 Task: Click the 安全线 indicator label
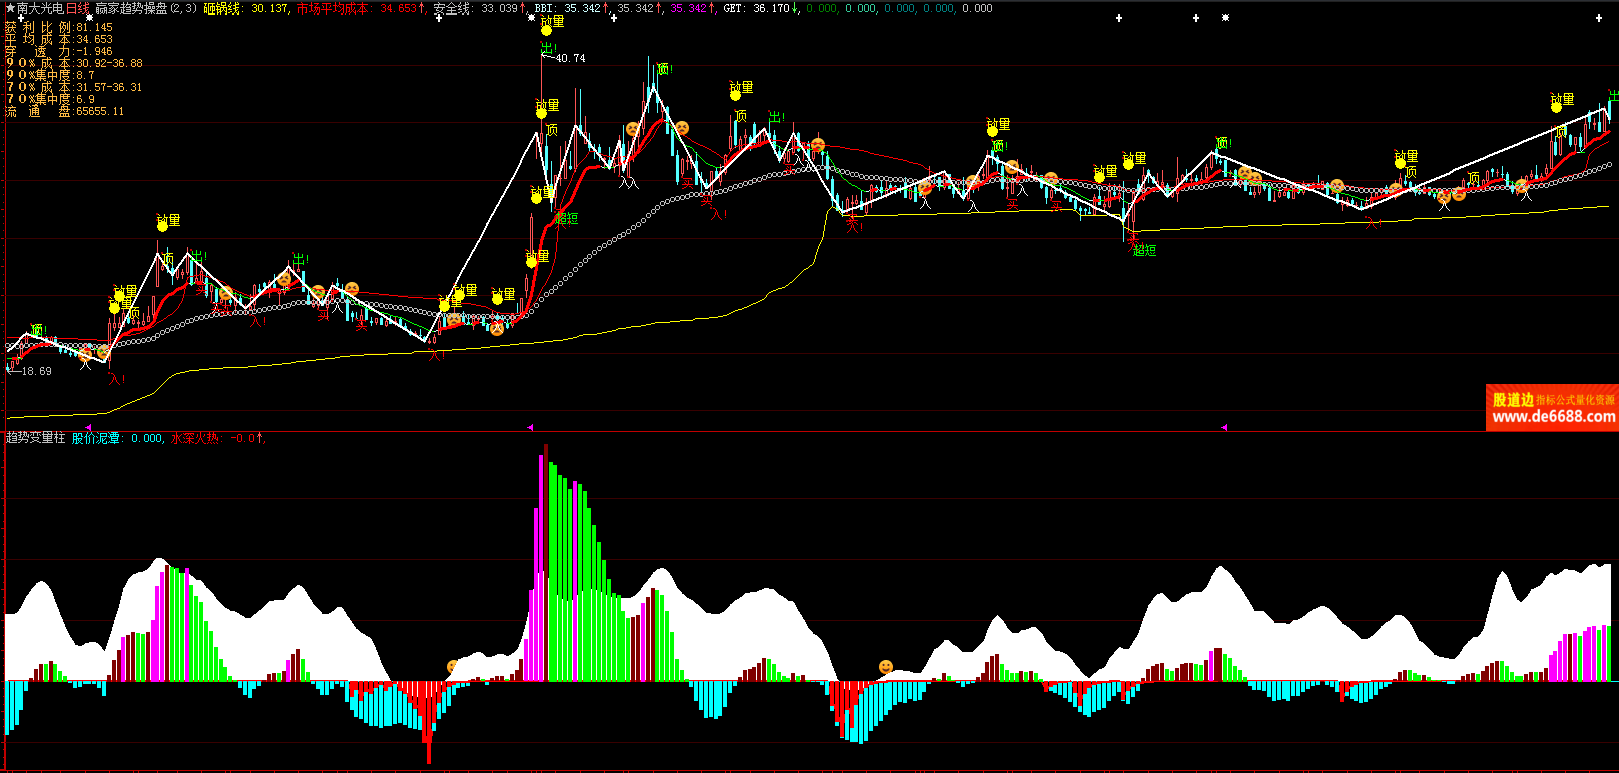tap(451, 8)
